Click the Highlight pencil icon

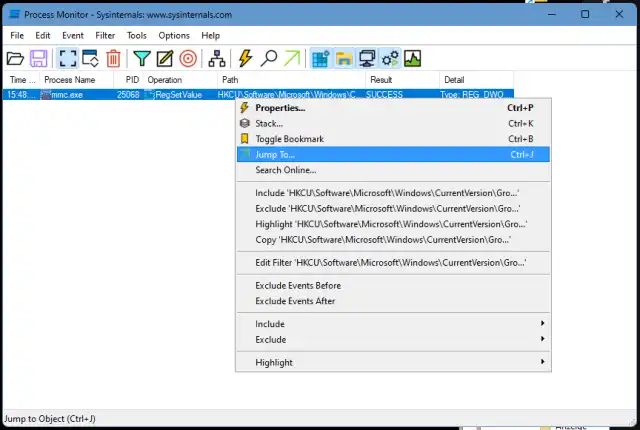pos(165,59)
